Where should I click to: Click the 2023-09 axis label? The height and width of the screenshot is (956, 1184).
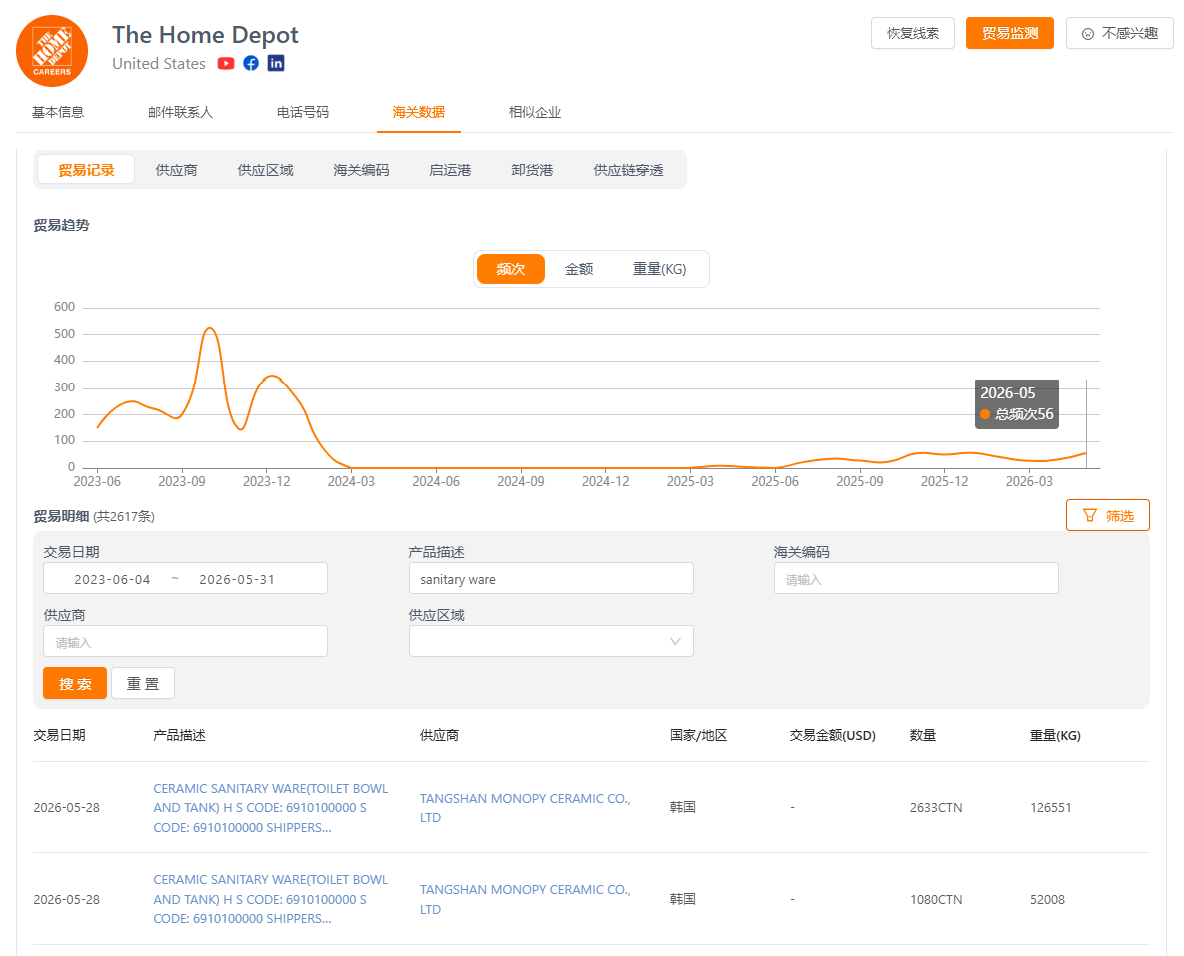coord(181,482)
